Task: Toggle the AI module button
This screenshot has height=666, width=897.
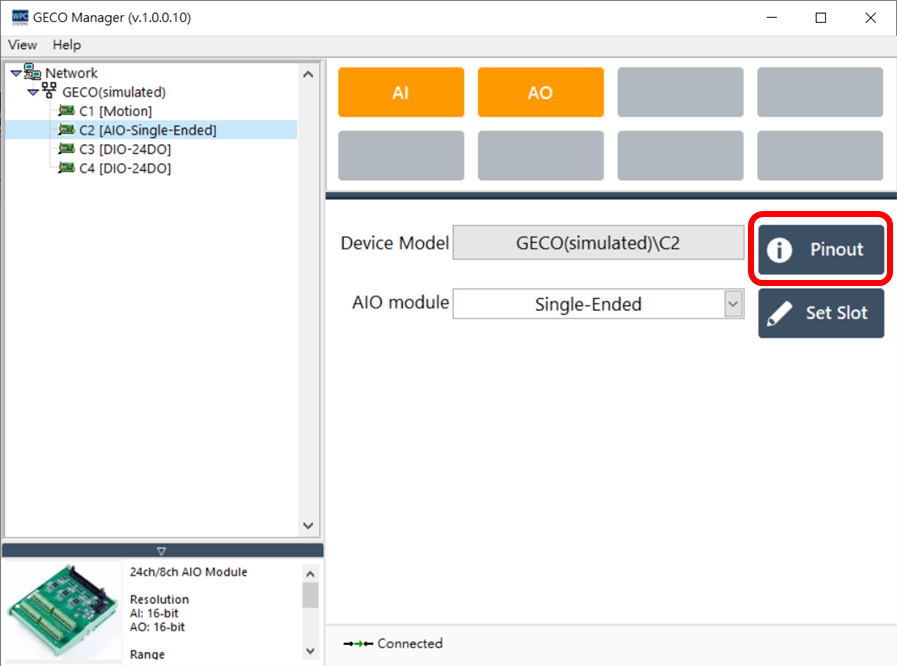Action: [x=400, y=92]
